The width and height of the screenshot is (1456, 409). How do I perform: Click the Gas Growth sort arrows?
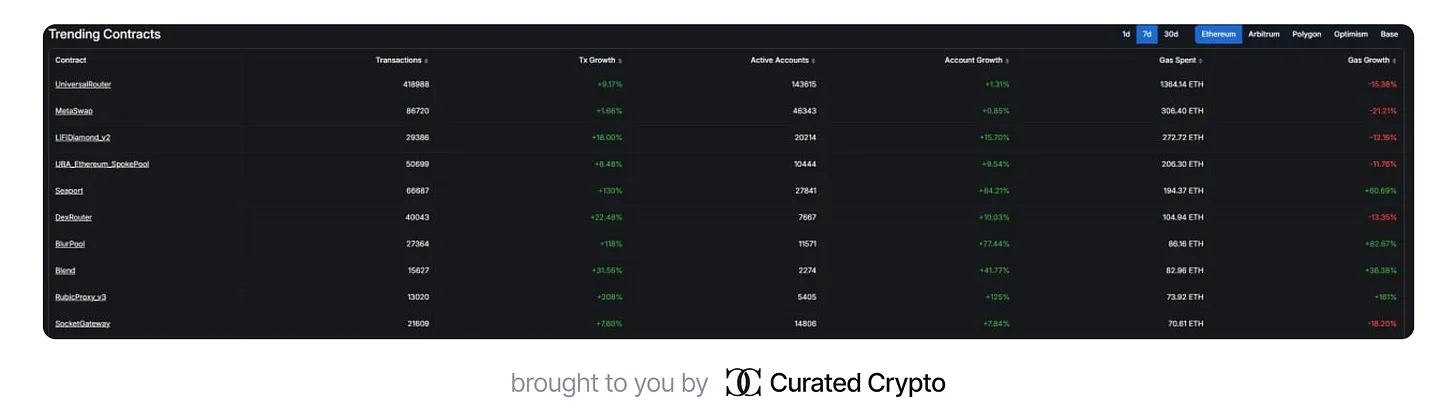click(1395, 61)
